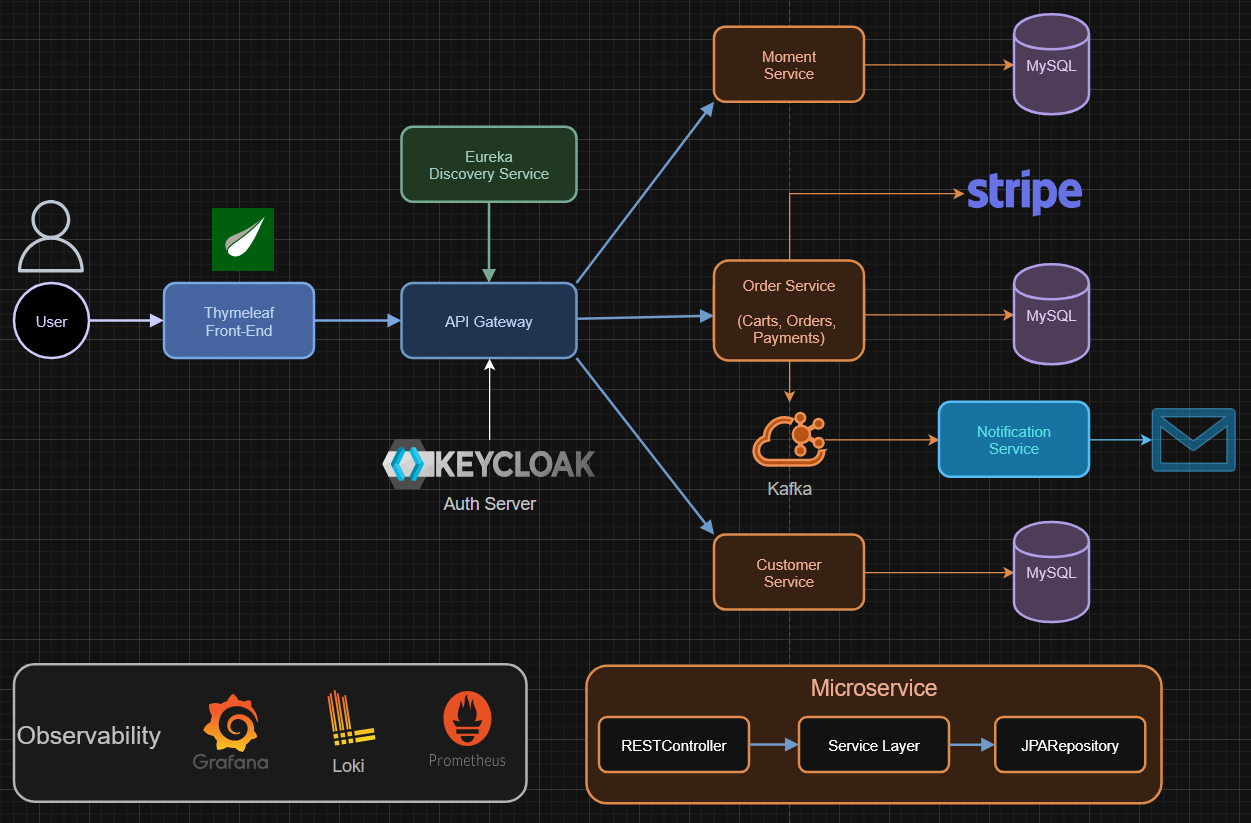1251x823 pixels.
Task: Click the Eureka Discovery Service box
Action: 489,164
